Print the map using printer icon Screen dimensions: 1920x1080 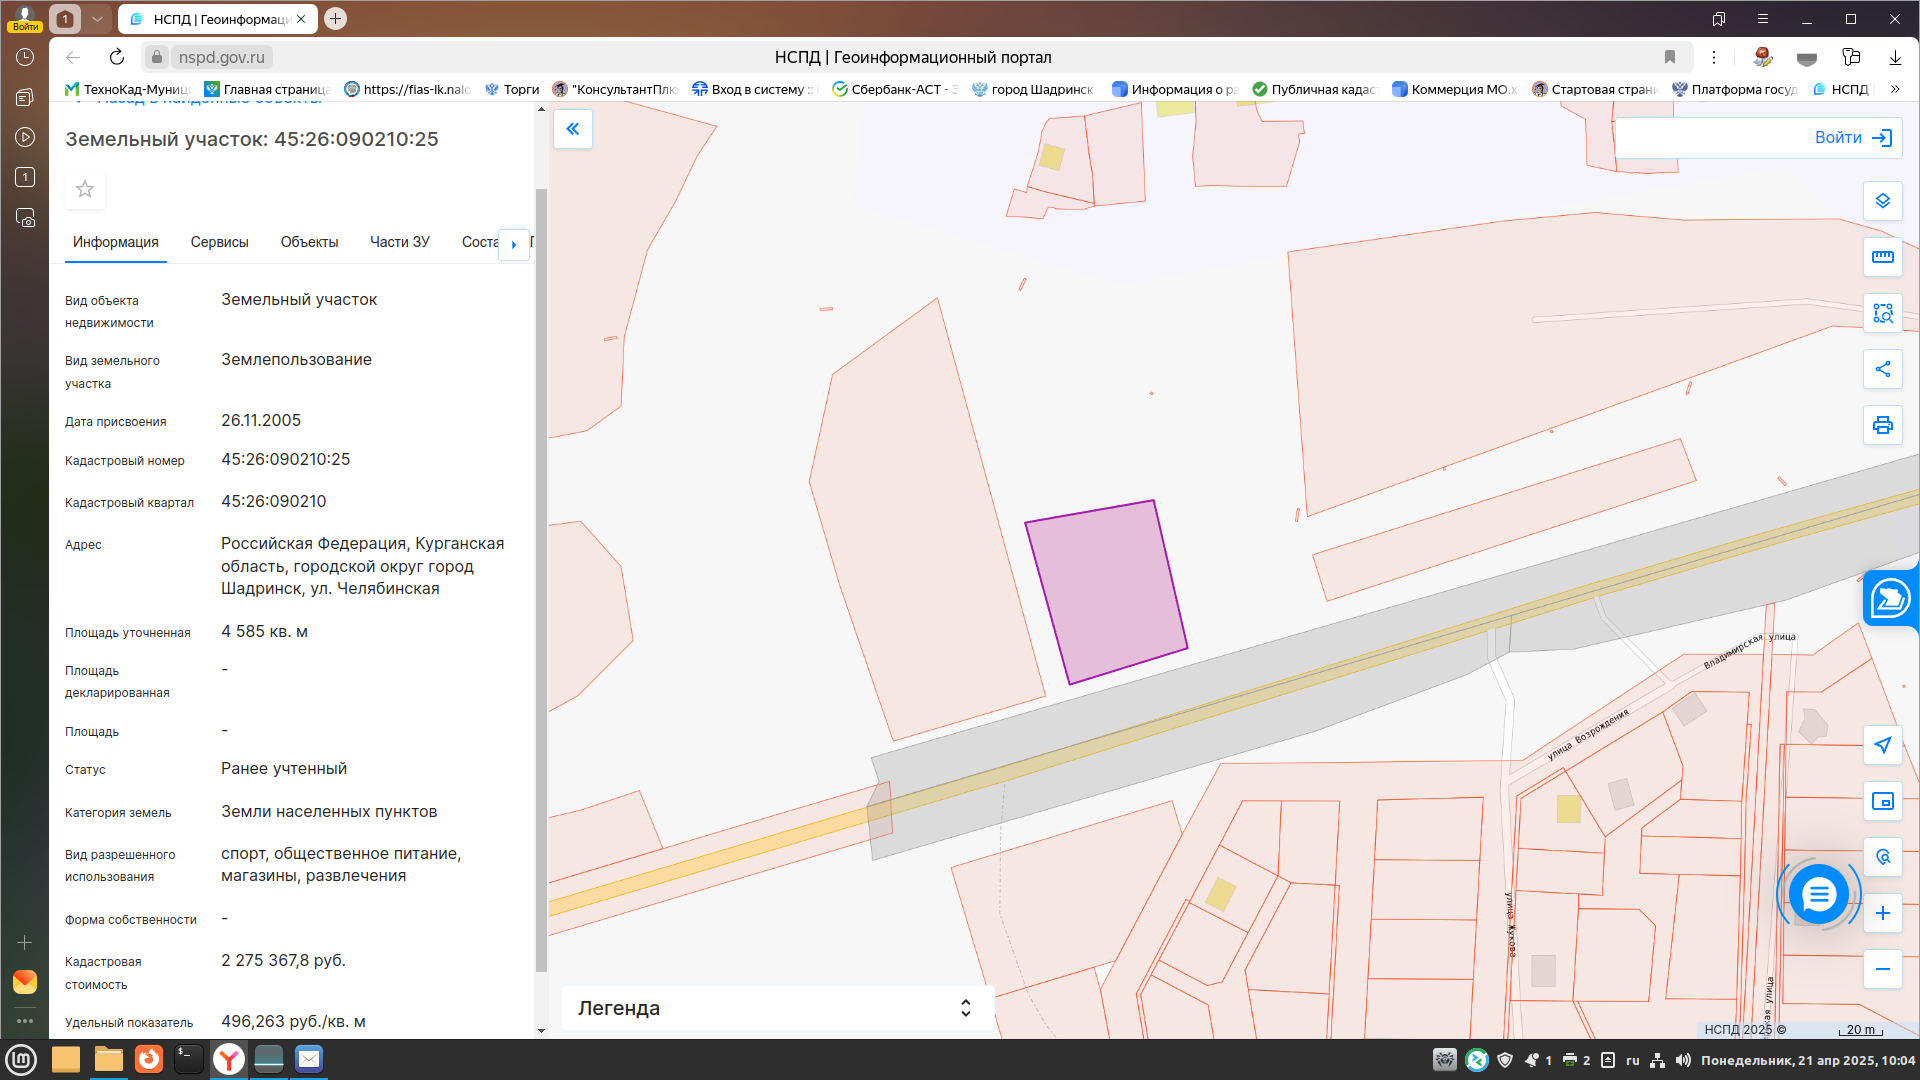tap(1882, 425)
